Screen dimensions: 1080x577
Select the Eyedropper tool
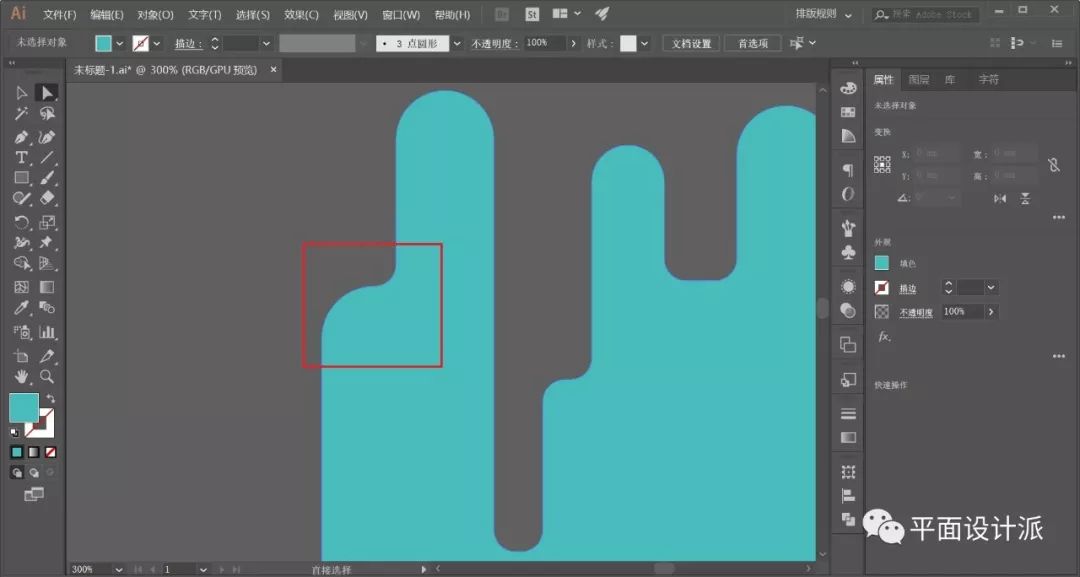21,308
